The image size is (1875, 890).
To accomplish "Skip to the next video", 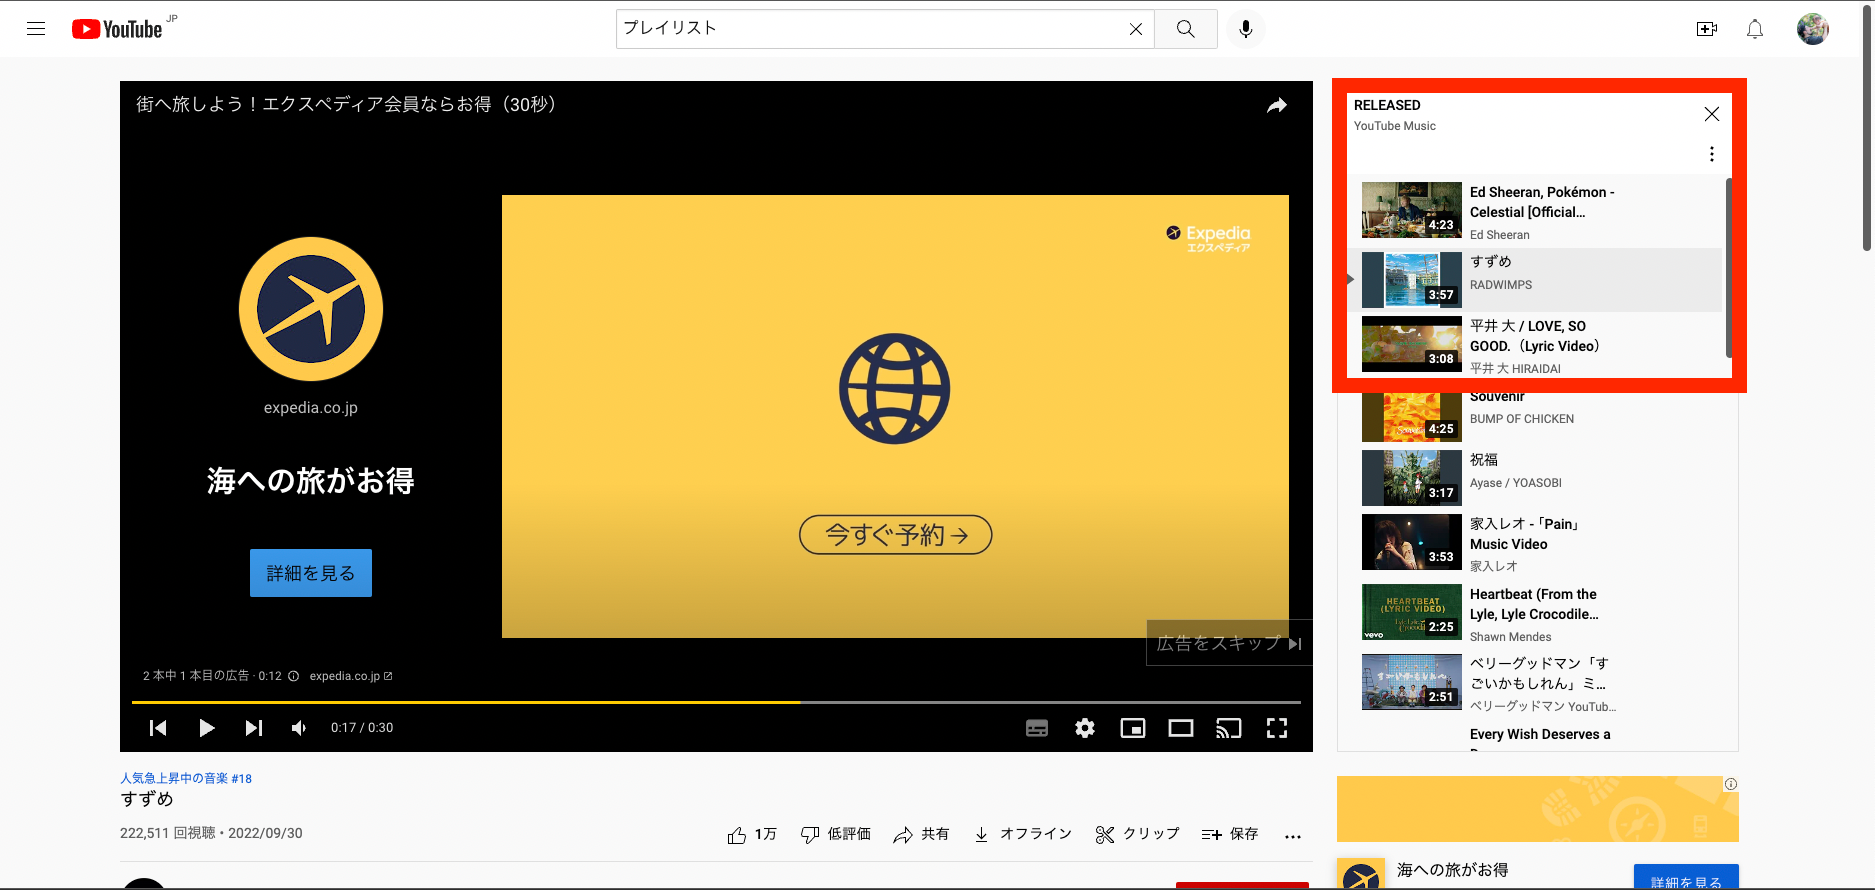I will point(254,728).
